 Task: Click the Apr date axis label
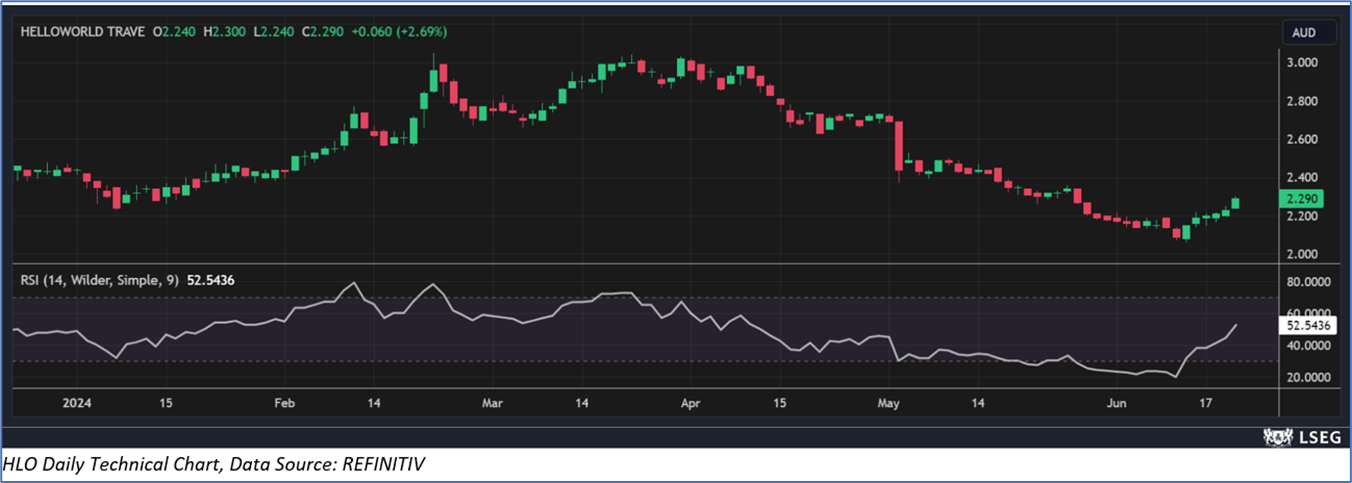point(689,404)
